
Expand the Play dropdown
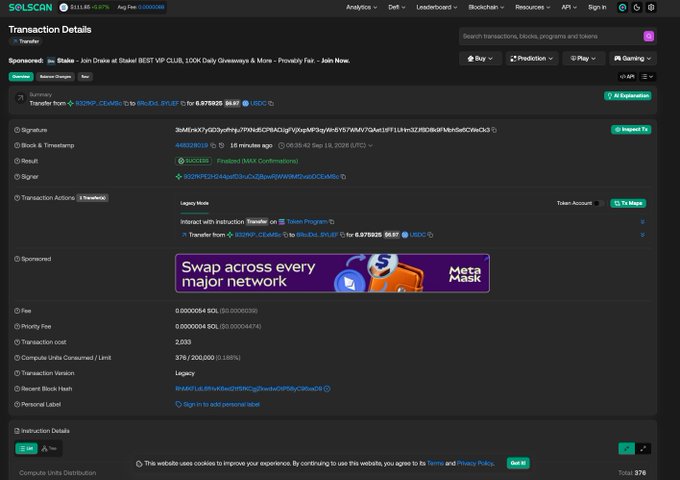click(x=583, y=59)
